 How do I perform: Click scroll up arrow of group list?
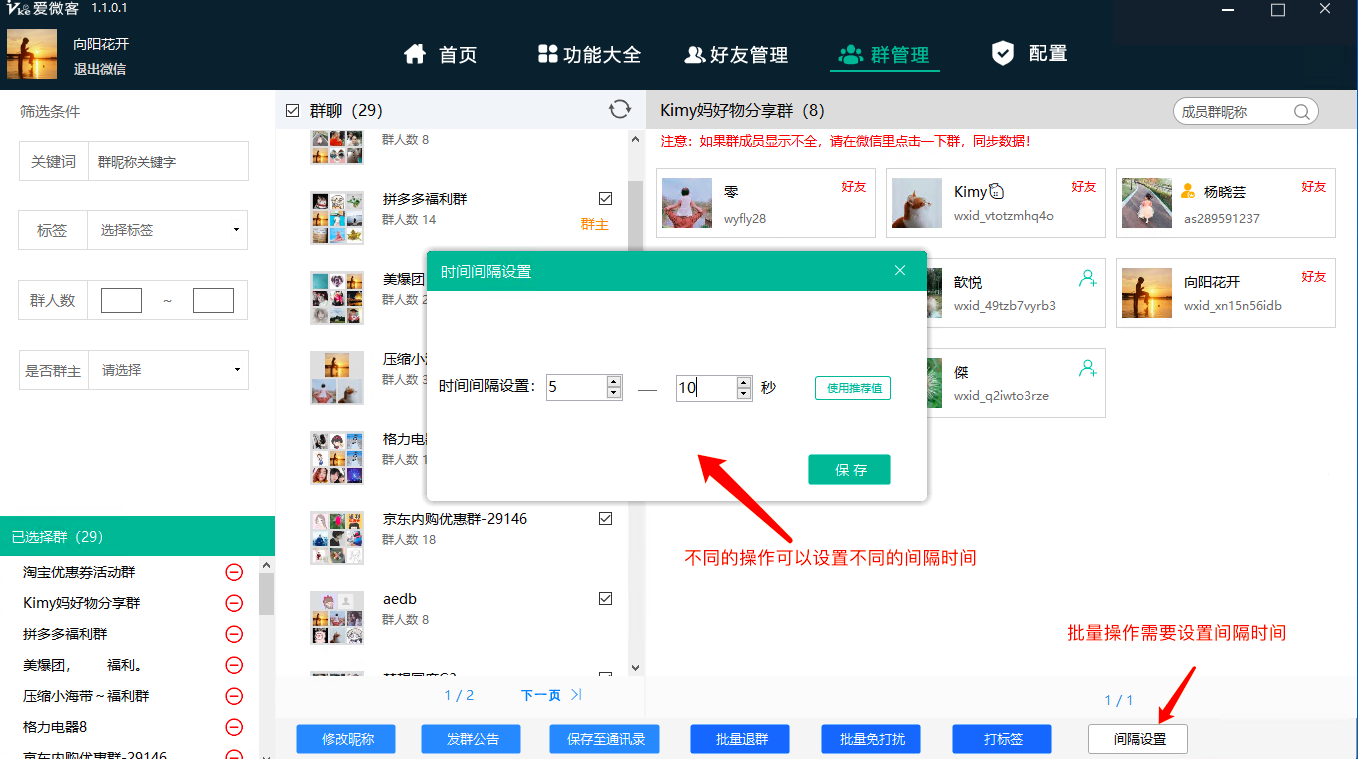(x=635, y=140)
